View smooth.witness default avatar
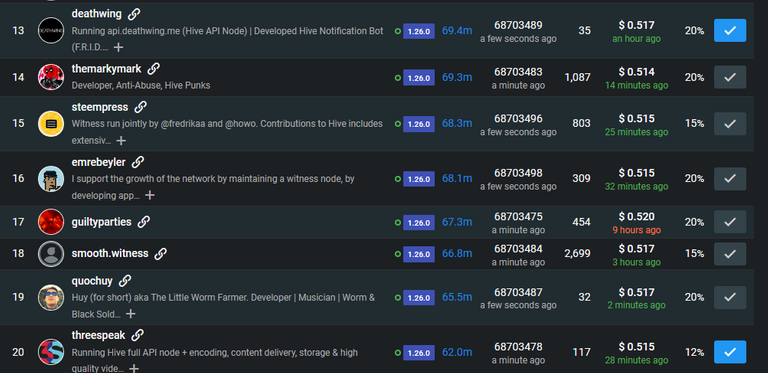This screenshot has width=768, height=373. pos(51,254)
